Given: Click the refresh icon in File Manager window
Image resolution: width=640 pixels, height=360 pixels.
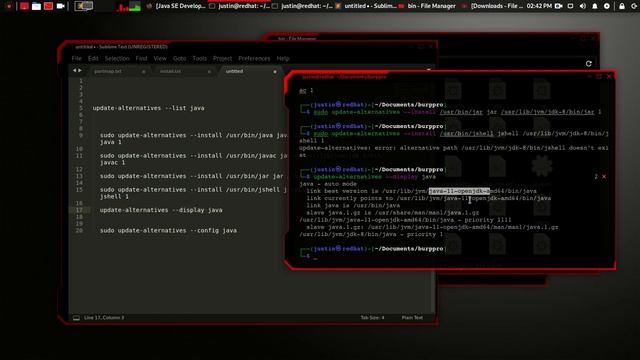Looking at the screenshot, I should (x=589, y=64).
